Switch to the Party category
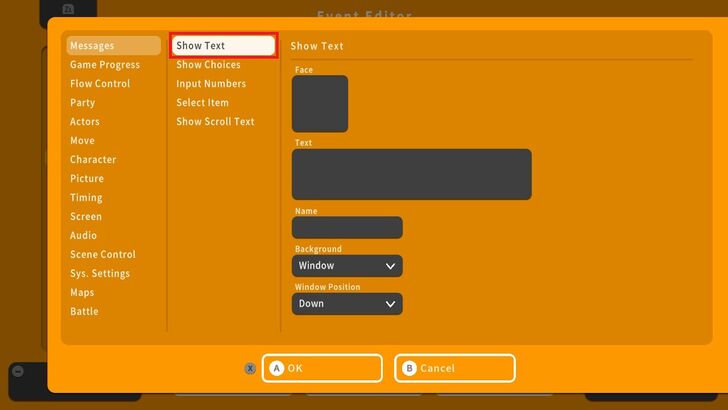 [x=83, y=103]
